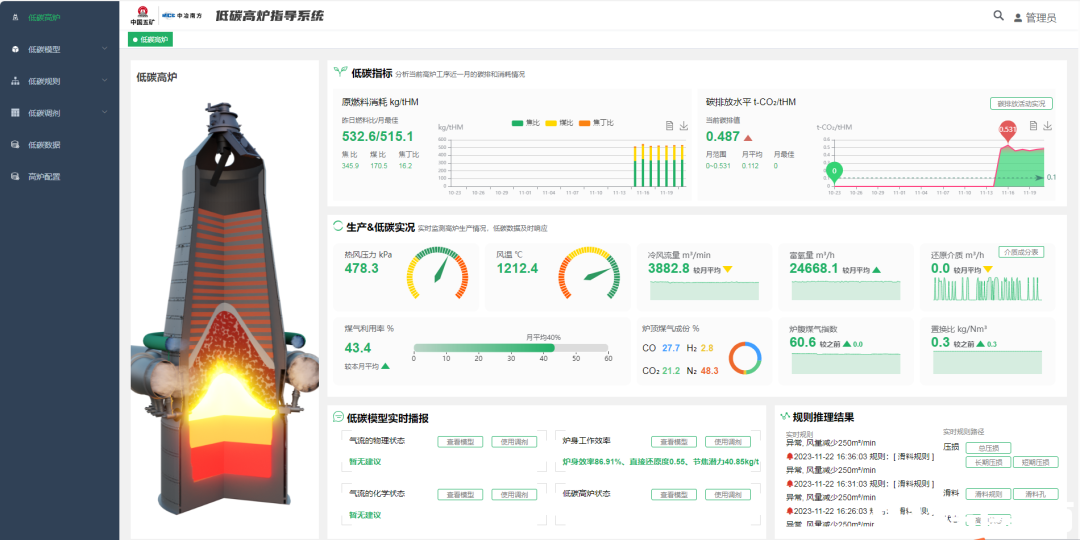The width and height of the screenshot is (1080, 540).
Task: Toggle the 煤比 legend series
Action: [560, 123]
